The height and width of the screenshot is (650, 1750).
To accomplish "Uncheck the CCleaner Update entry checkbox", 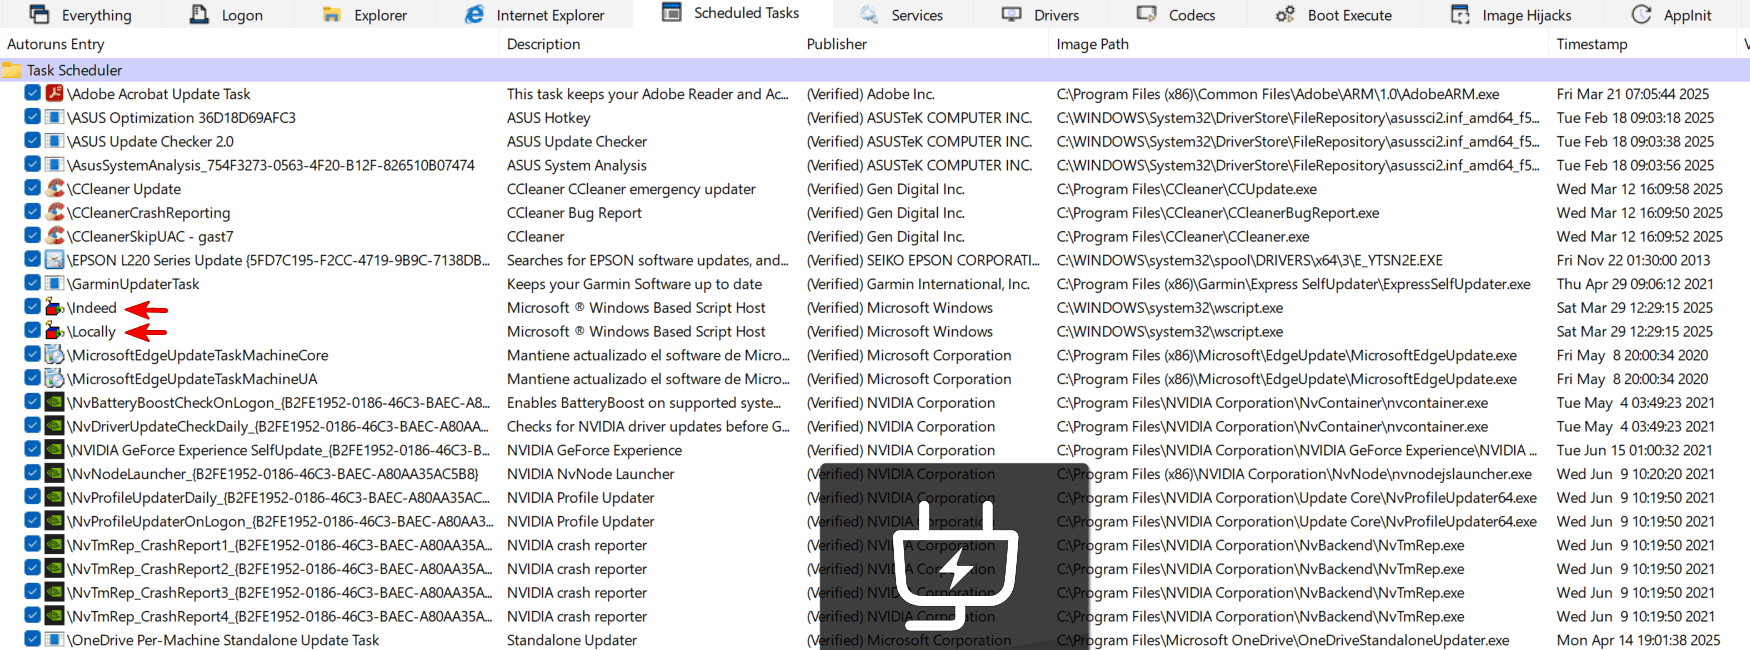I will click(x=32, y=188).
